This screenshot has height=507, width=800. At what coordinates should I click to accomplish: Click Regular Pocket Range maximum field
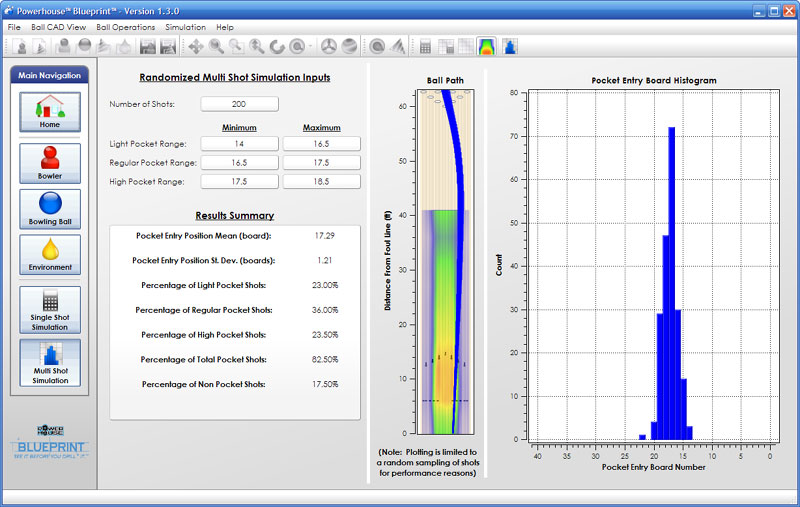(x=321, y=163)
